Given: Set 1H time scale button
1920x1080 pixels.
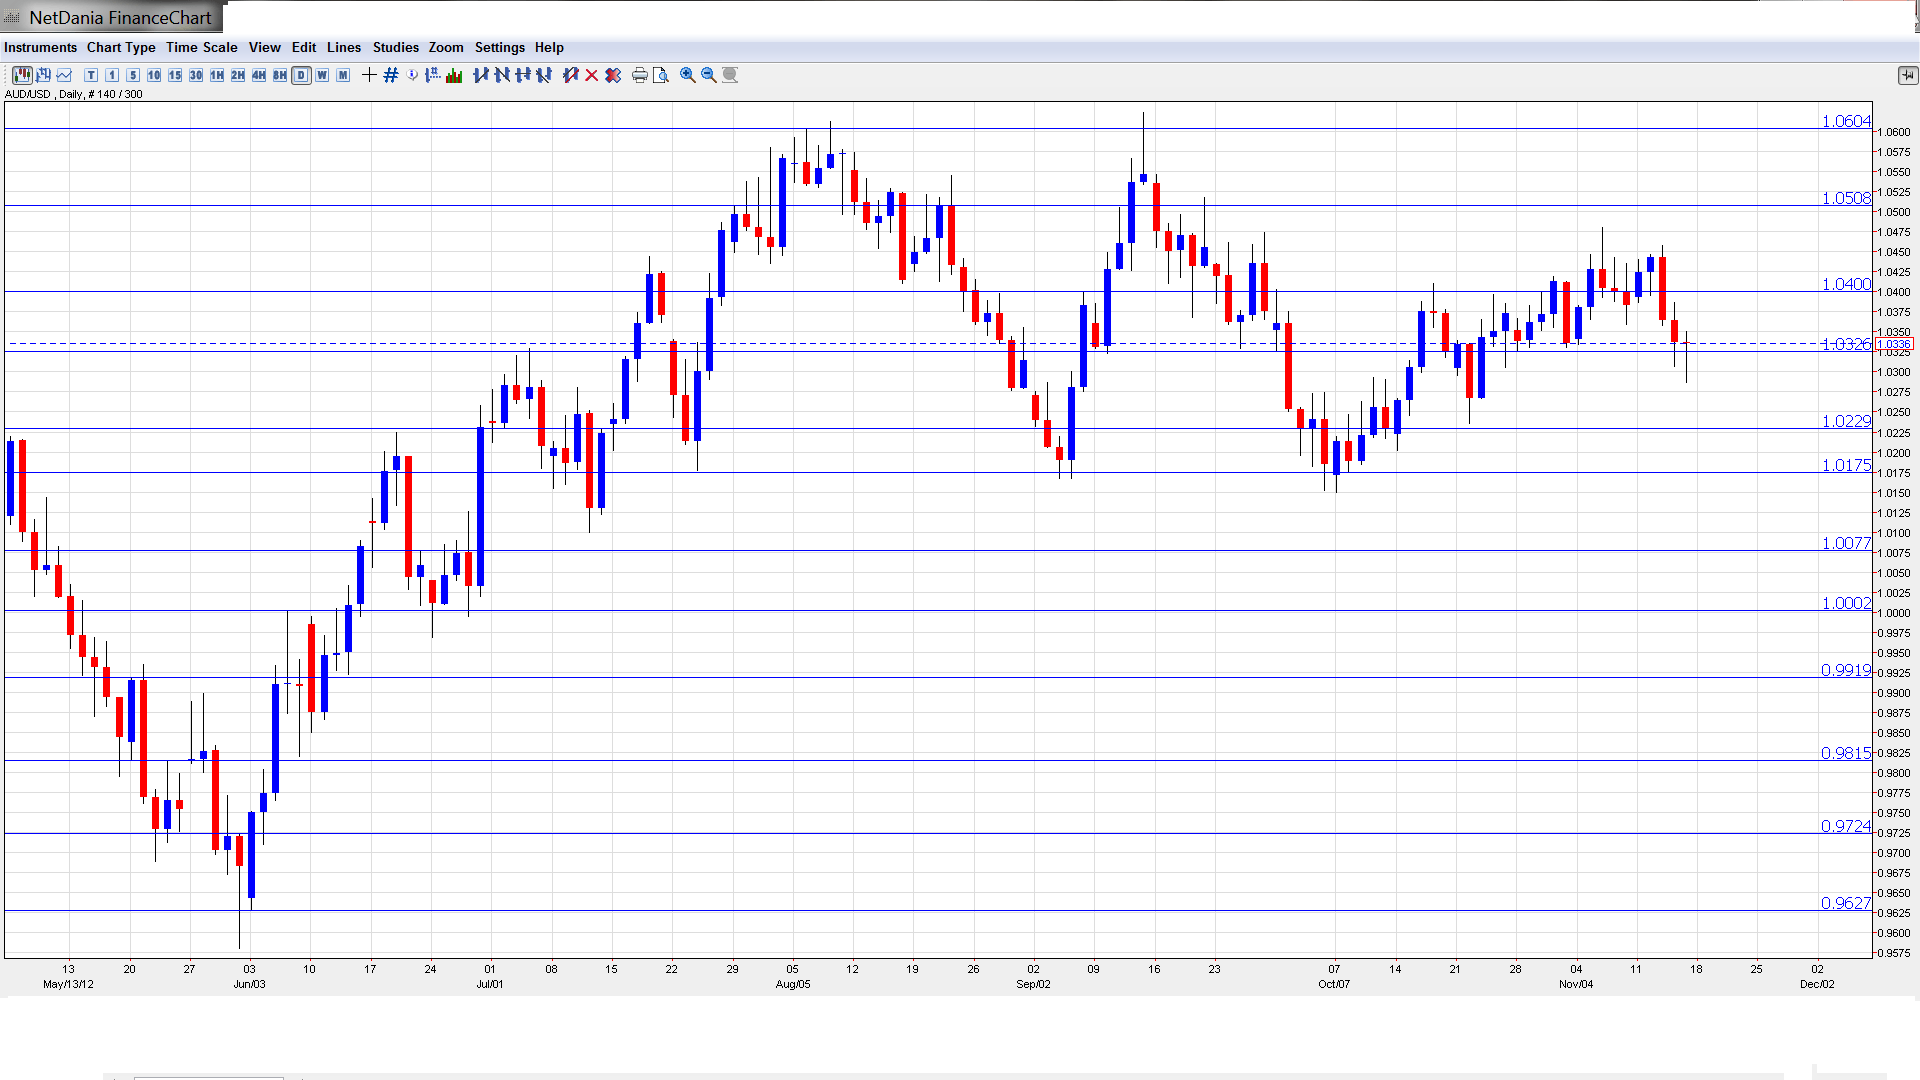Looking at the screenshot, I should point(217,75).
